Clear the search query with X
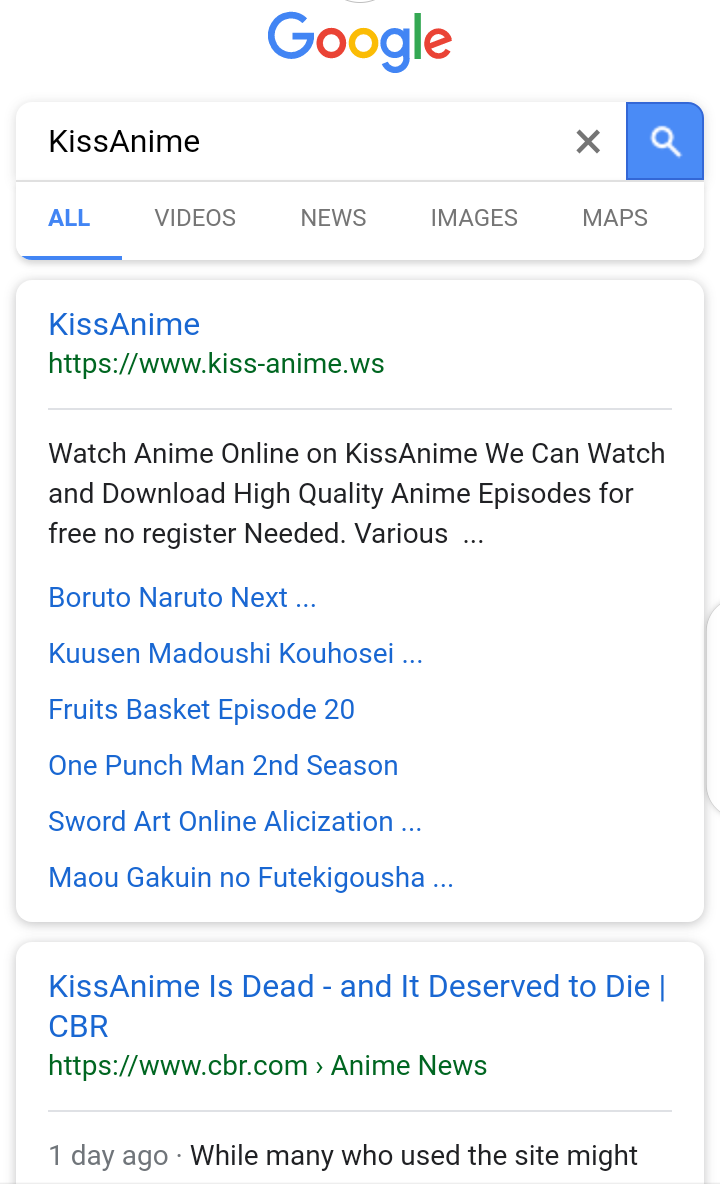Image resolution: width=720 pixels, height=1184 pixels. point(588,142)
